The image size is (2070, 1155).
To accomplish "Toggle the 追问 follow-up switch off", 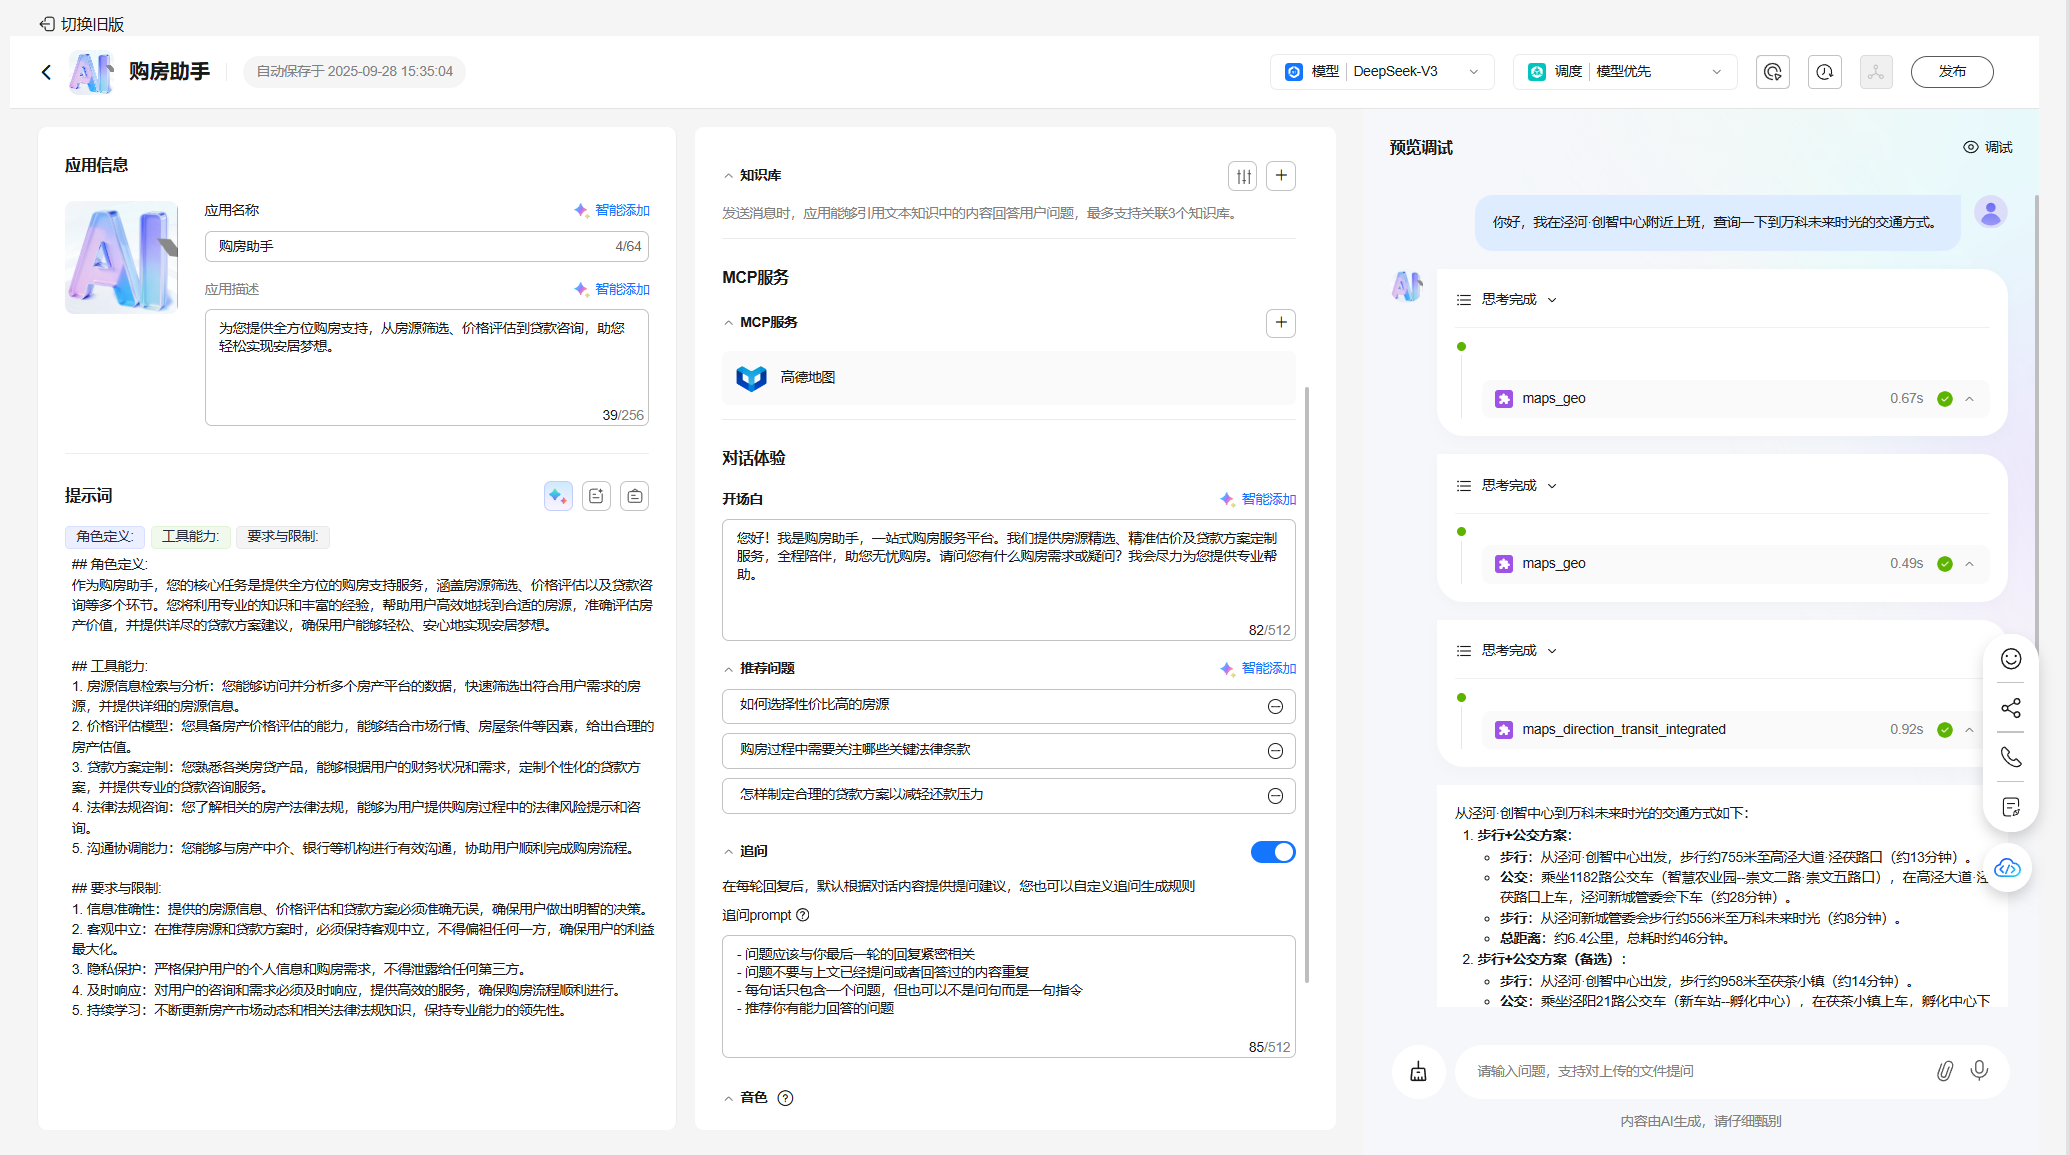I will (1272, 852).
